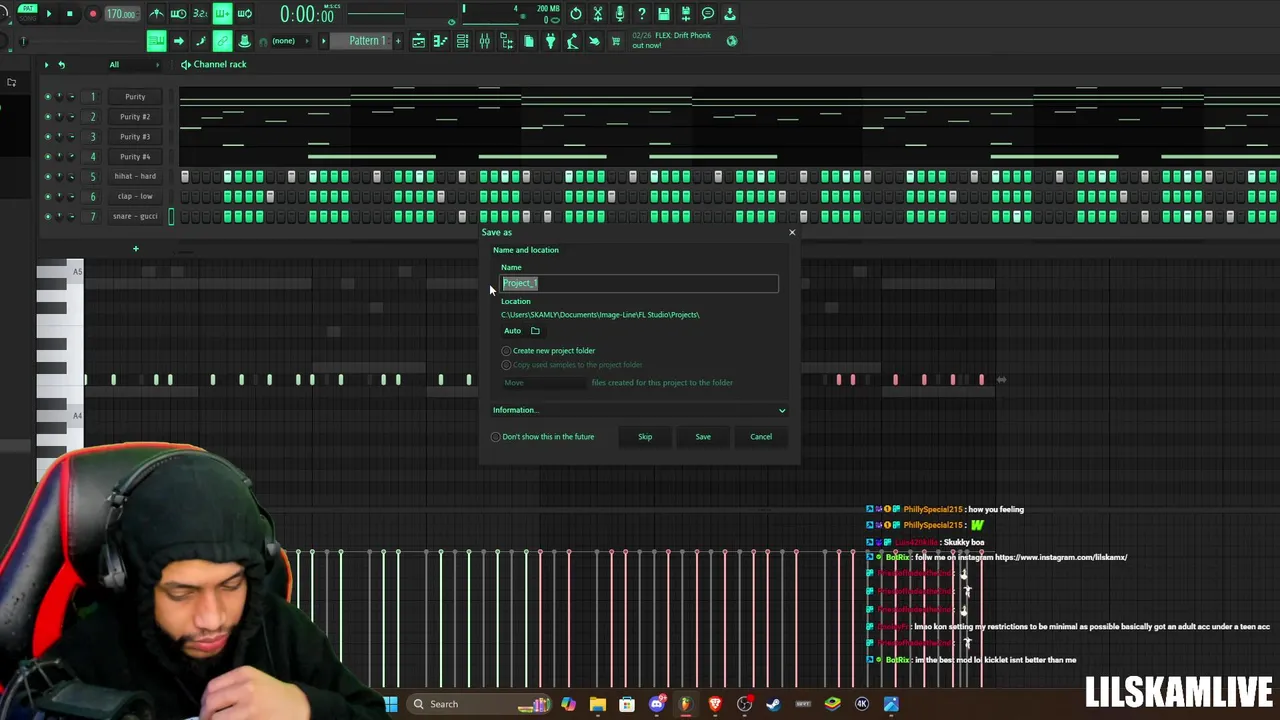Open Steam from the taskbar
The image size is (1280, 720).
[773, 704]
